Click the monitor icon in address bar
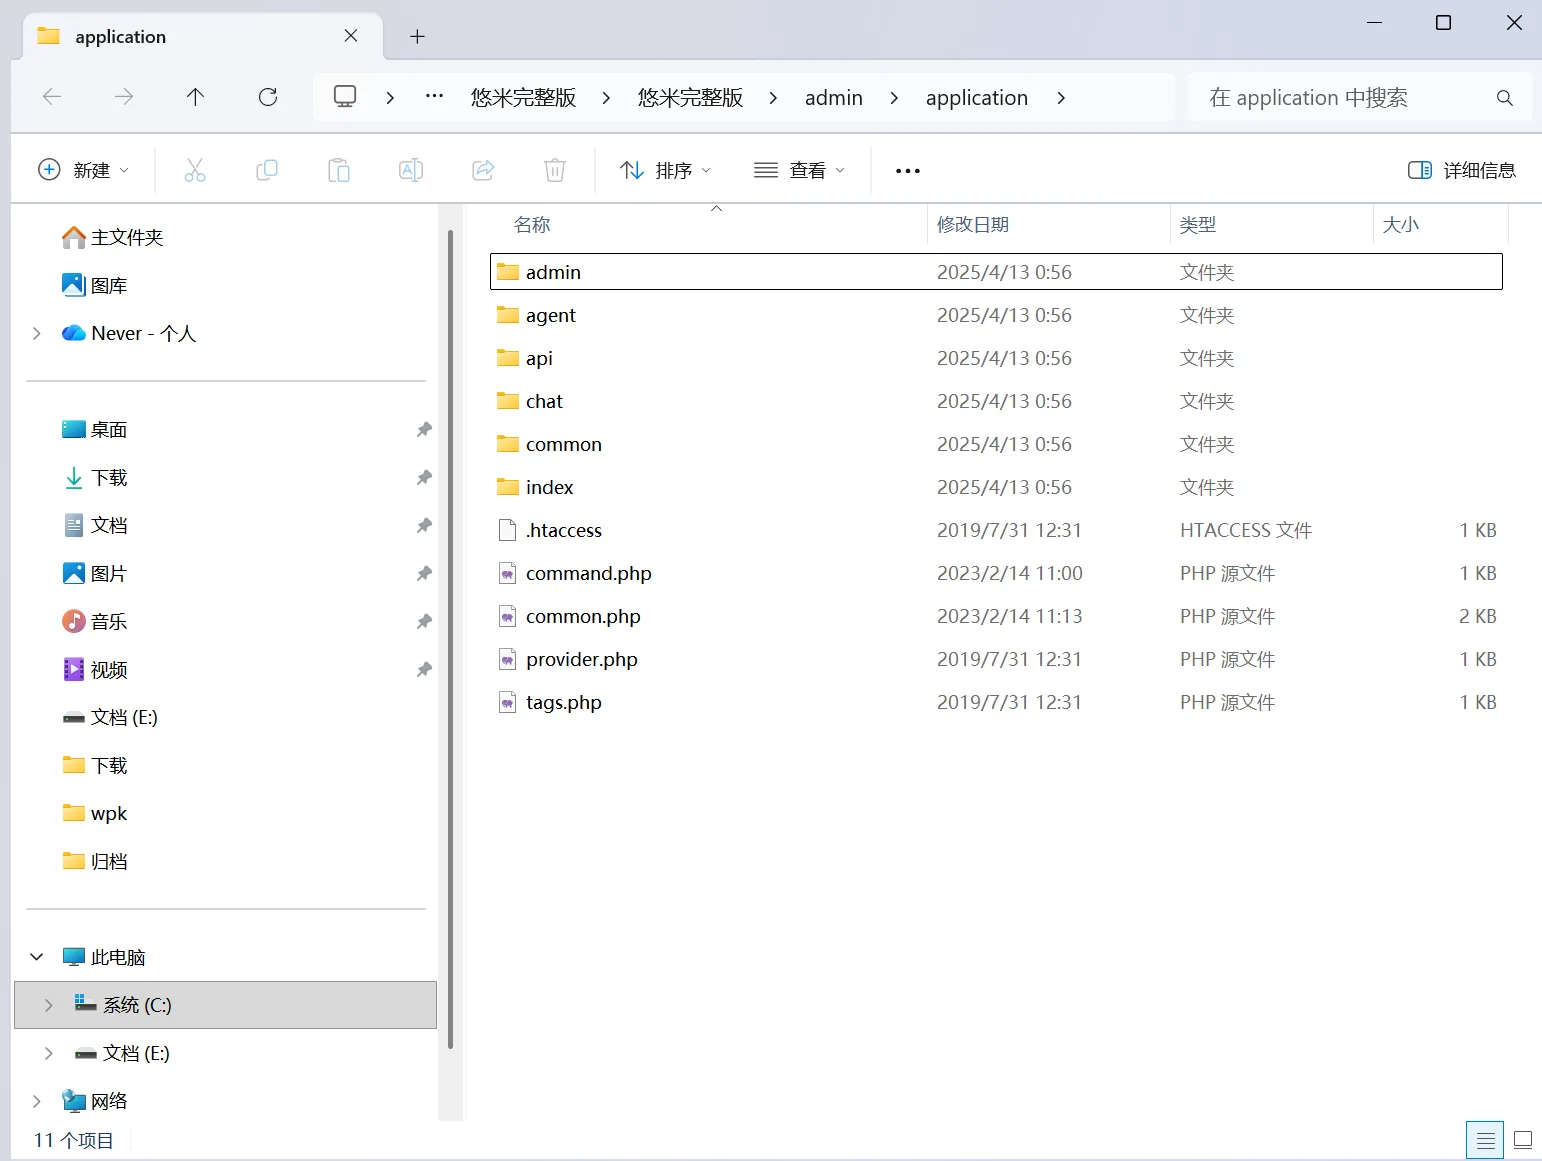This screenshot has width=1542, height=1161. (345, 97)
